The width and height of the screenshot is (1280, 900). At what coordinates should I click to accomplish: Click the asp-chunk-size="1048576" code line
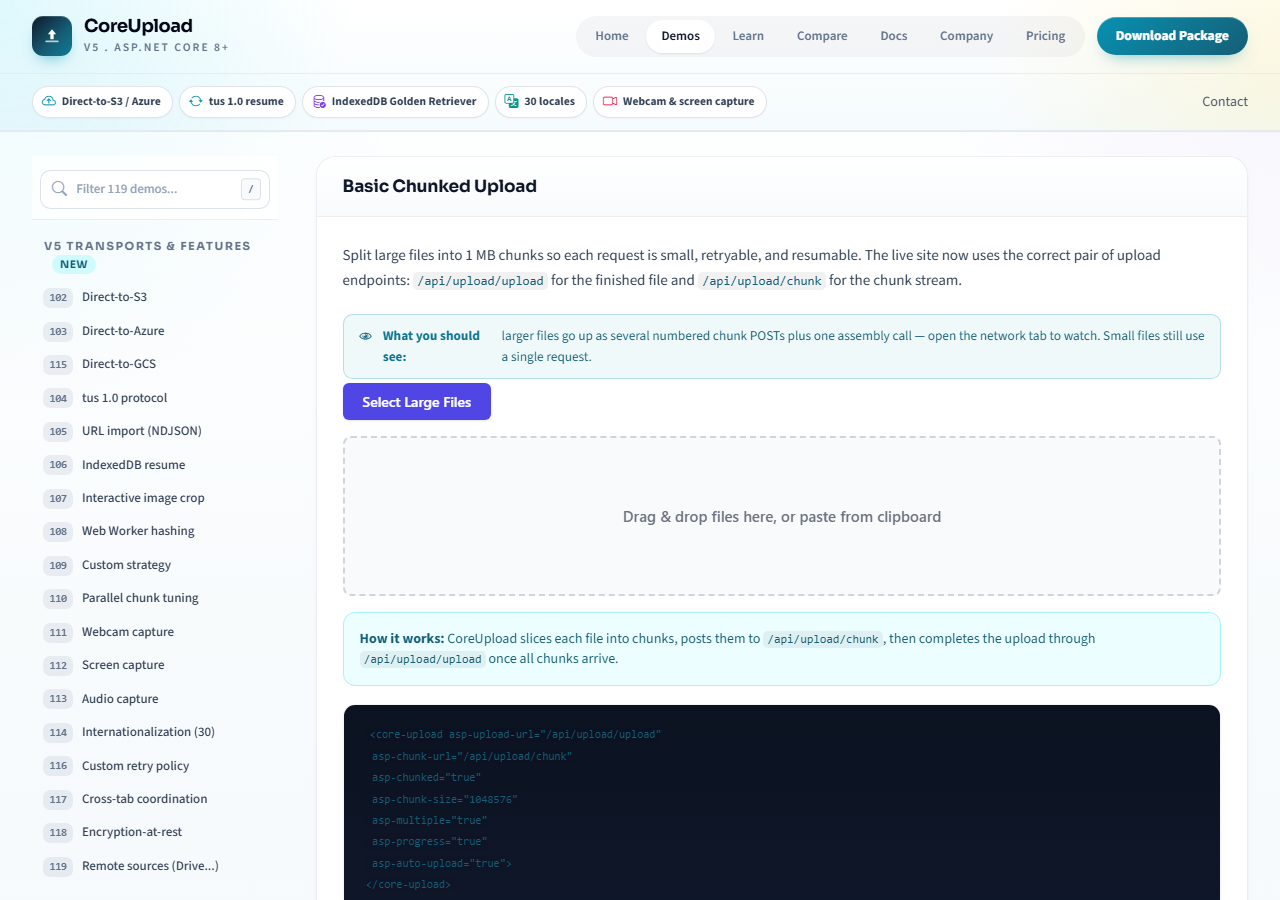tap(445, 799)
